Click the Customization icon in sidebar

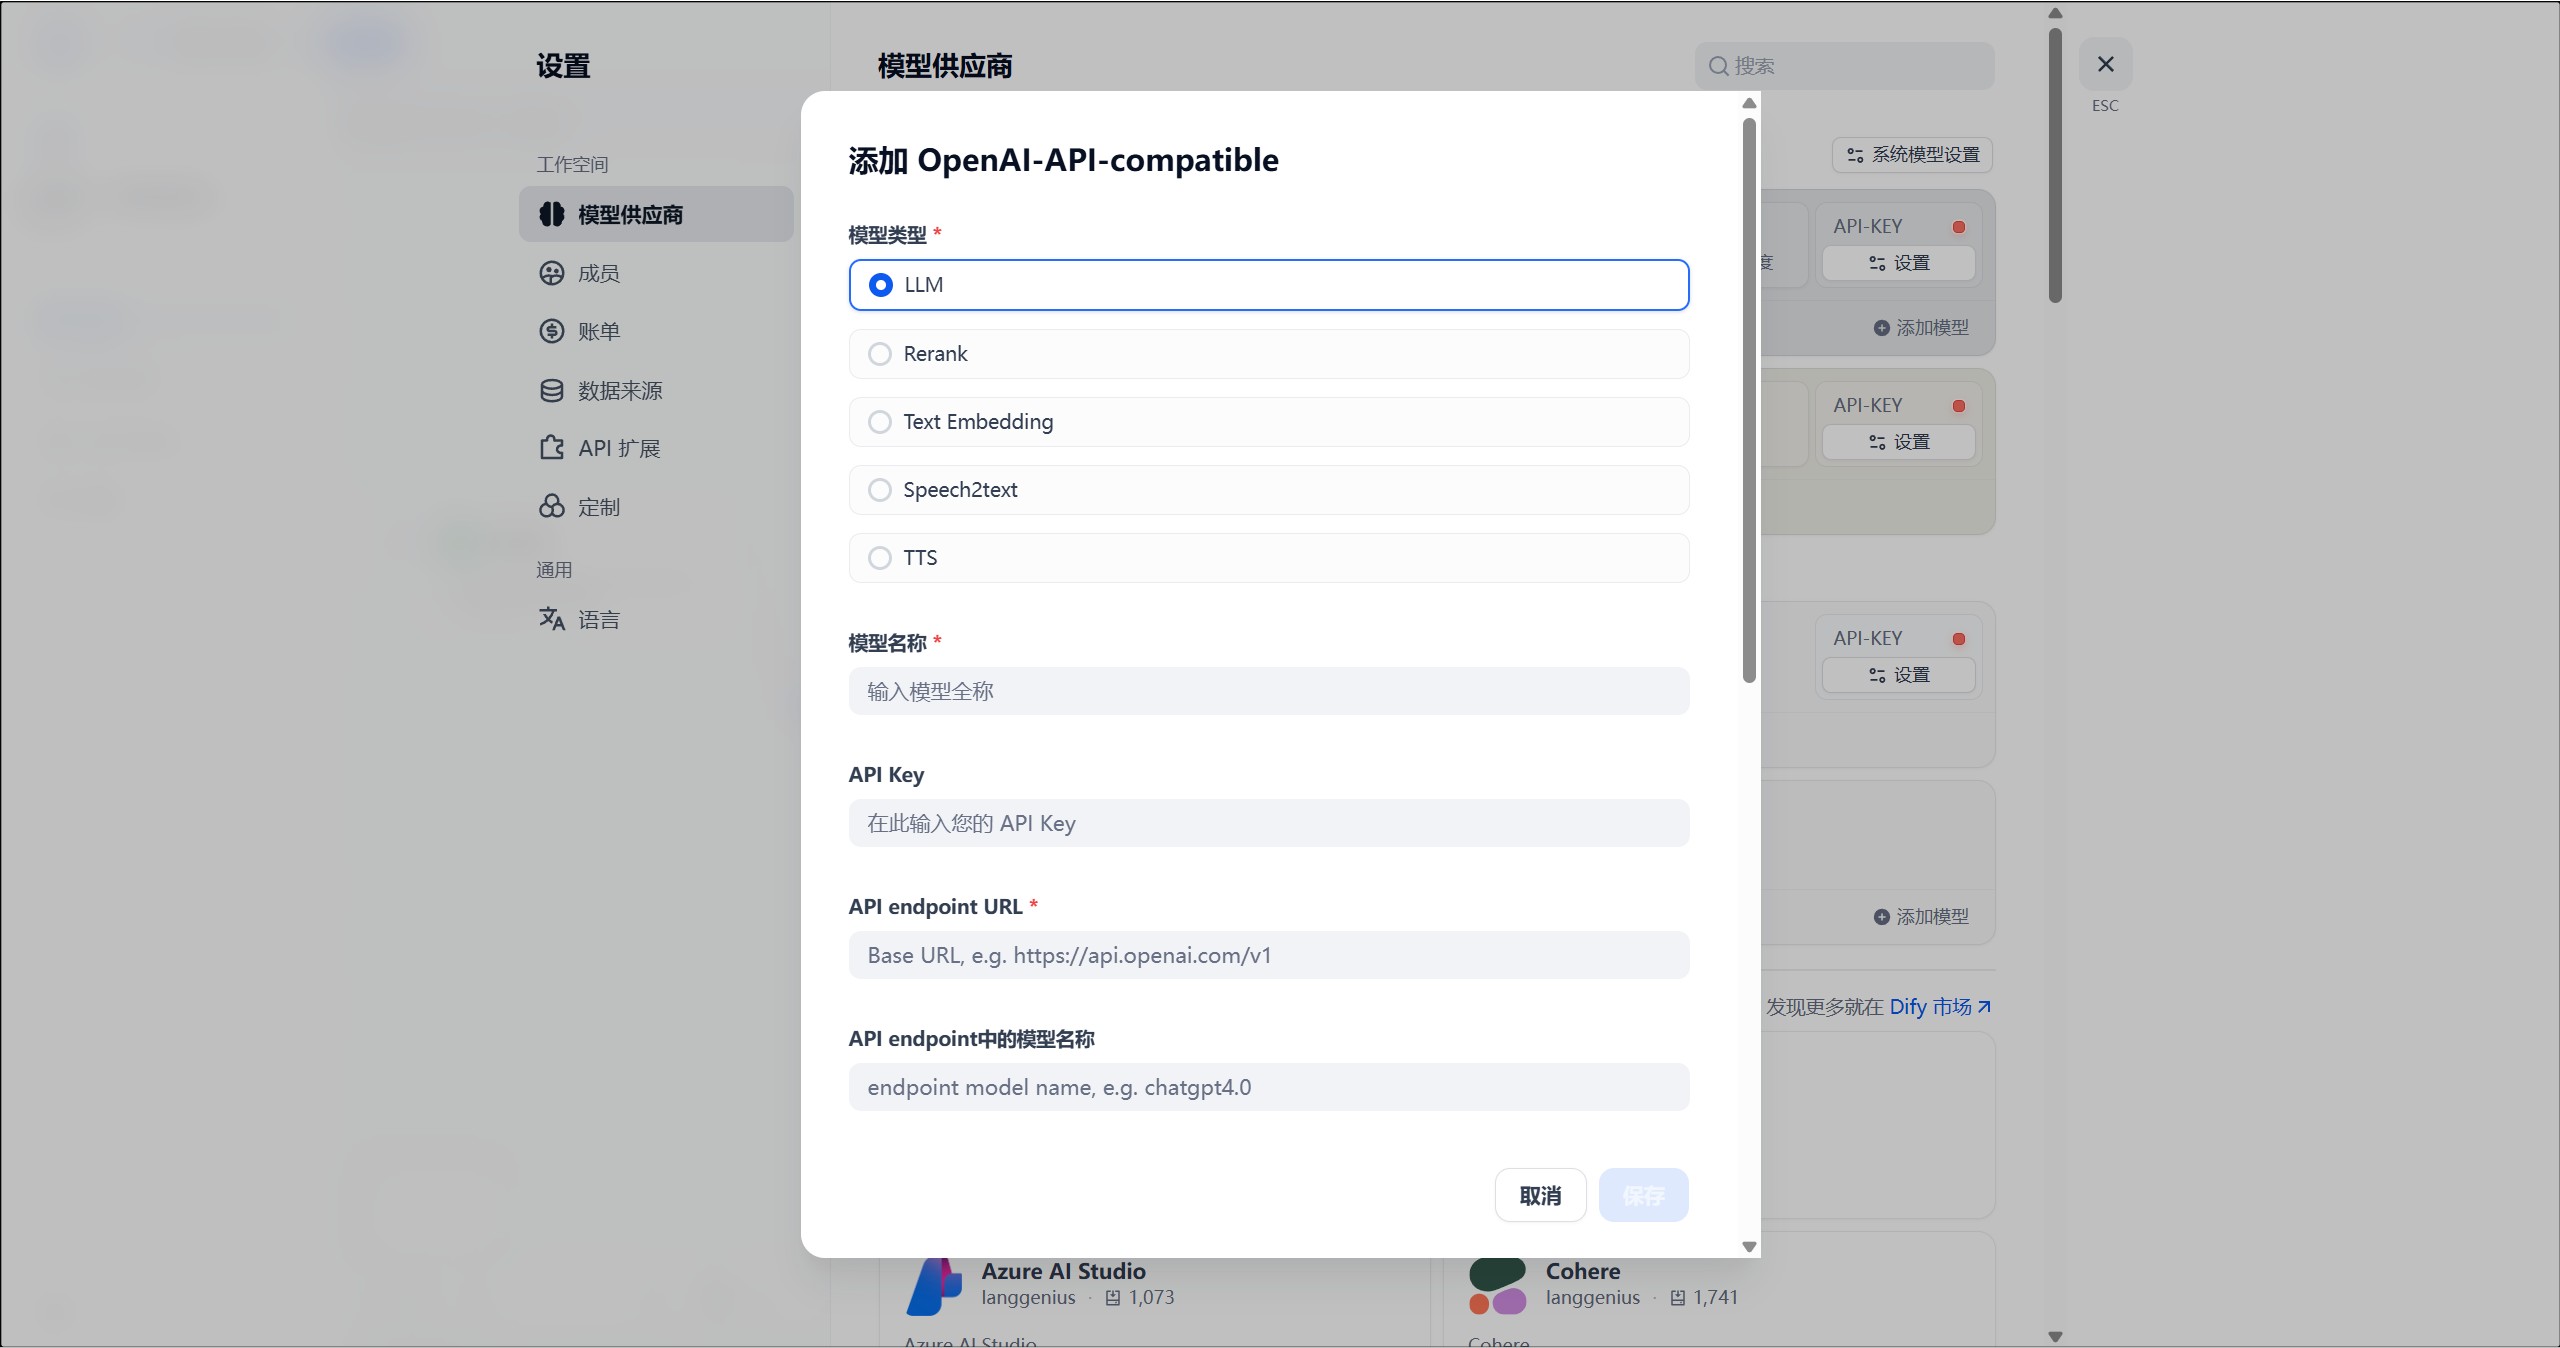click(551, 507)
